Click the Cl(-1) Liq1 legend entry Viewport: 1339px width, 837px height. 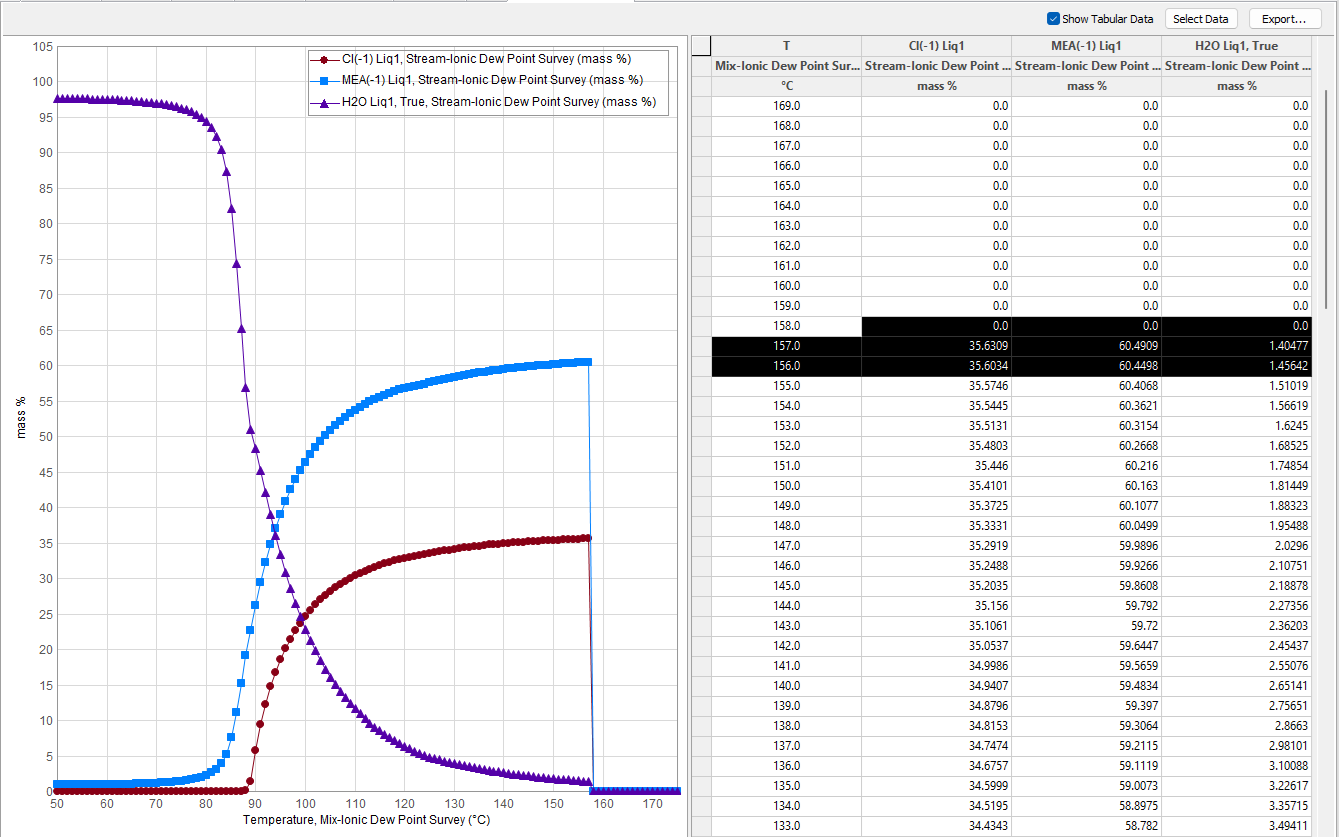[486, 59]
